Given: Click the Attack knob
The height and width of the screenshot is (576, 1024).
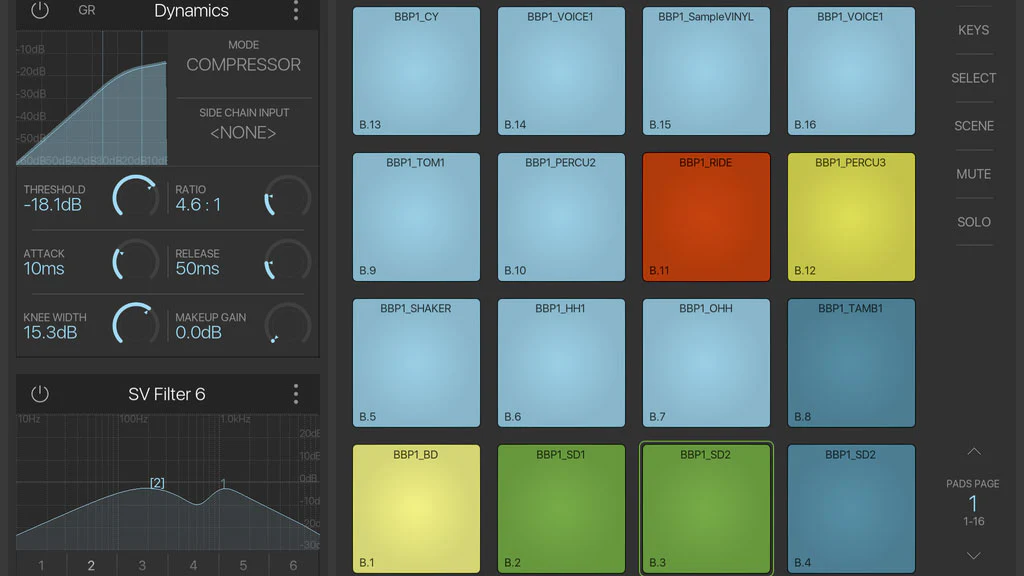Looking at the screenshot, I should click(x=135, y=261).
